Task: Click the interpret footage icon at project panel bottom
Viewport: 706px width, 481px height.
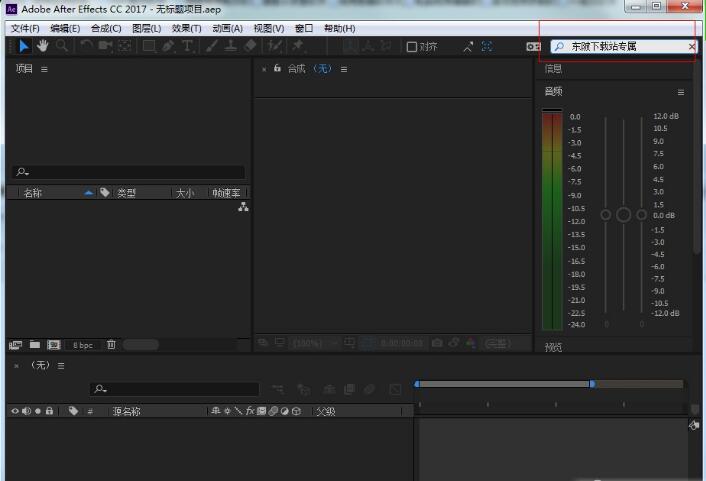Action: [16, 345]
